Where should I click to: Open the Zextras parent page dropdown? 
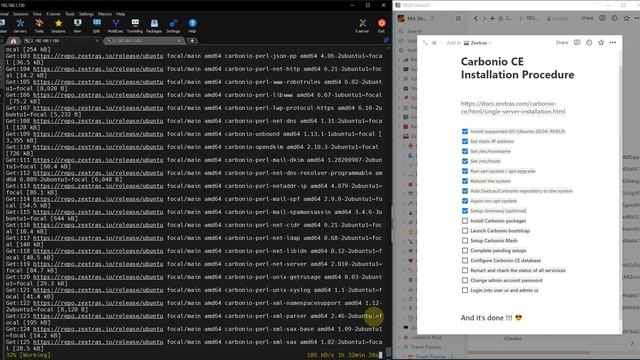pyautogui.click(x=478, y=43)
